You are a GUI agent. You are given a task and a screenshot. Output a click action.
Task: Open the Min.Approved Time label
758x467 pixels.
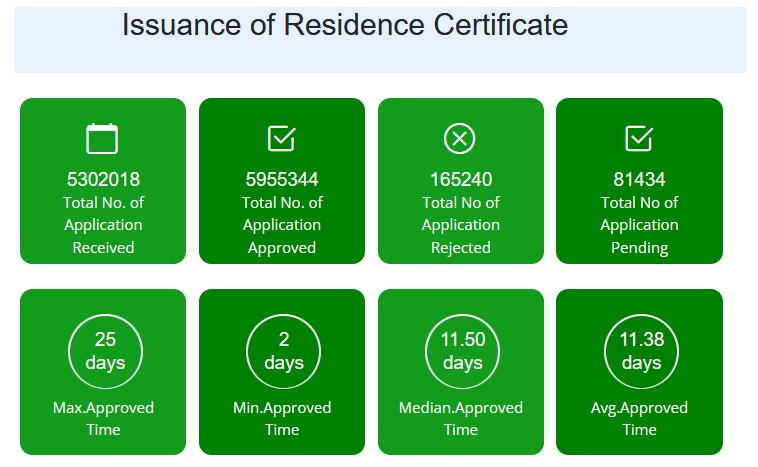tap(282, 418)
